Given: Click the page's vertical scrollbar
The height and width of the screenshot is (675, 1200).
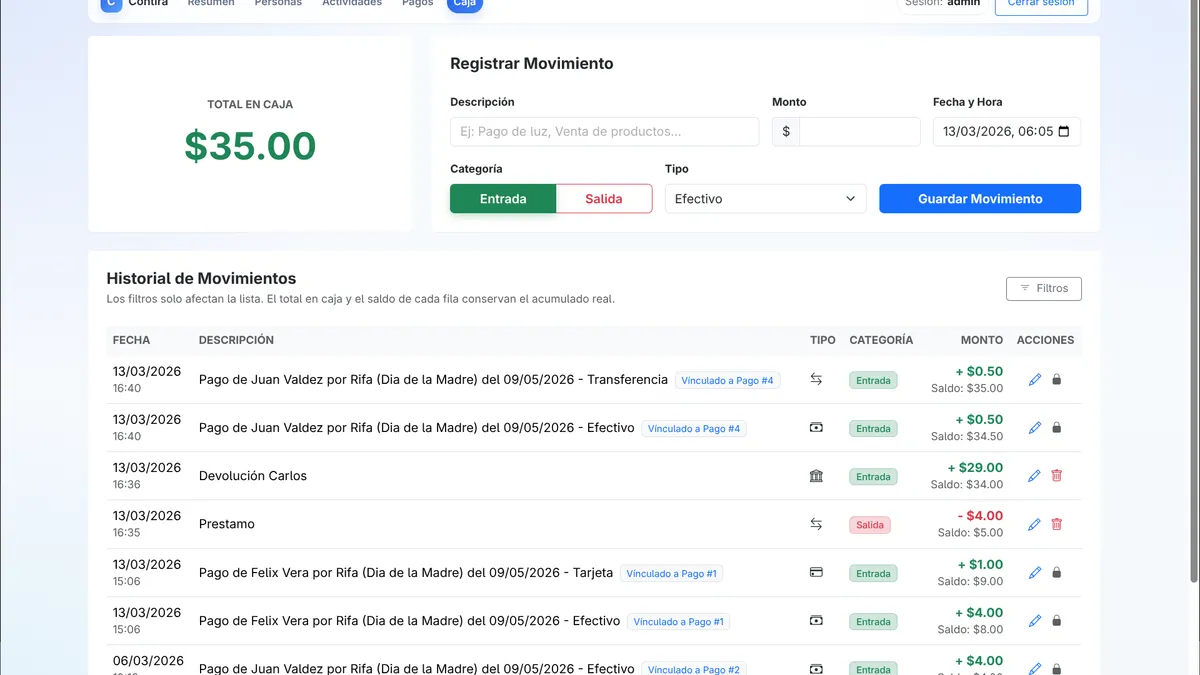Looking at the screenshot, I should pyautogui.click(x=1194, y=300).
